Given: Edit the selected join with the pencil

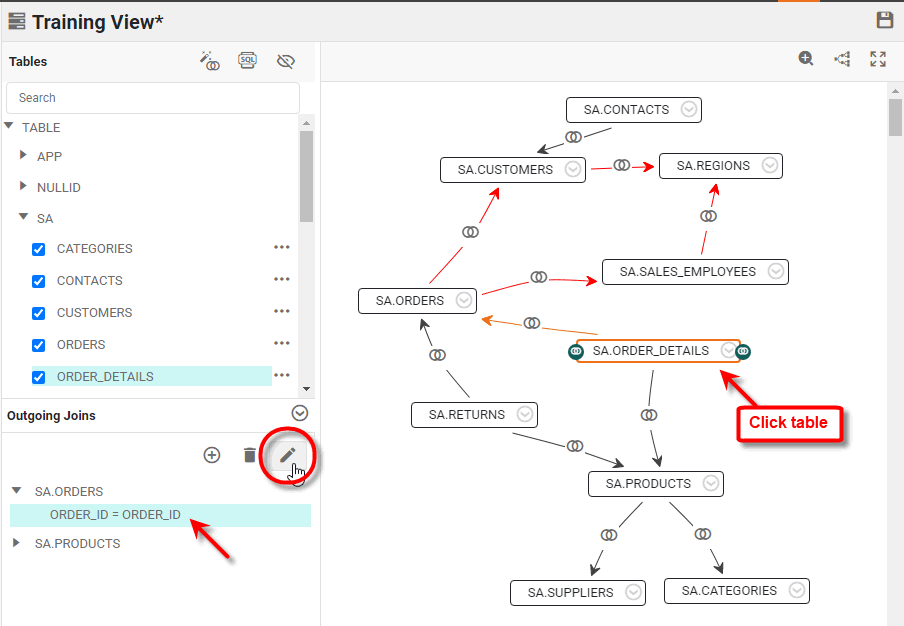Looking at the screenshot, I should pyautogui.click(x=288, y=455).
